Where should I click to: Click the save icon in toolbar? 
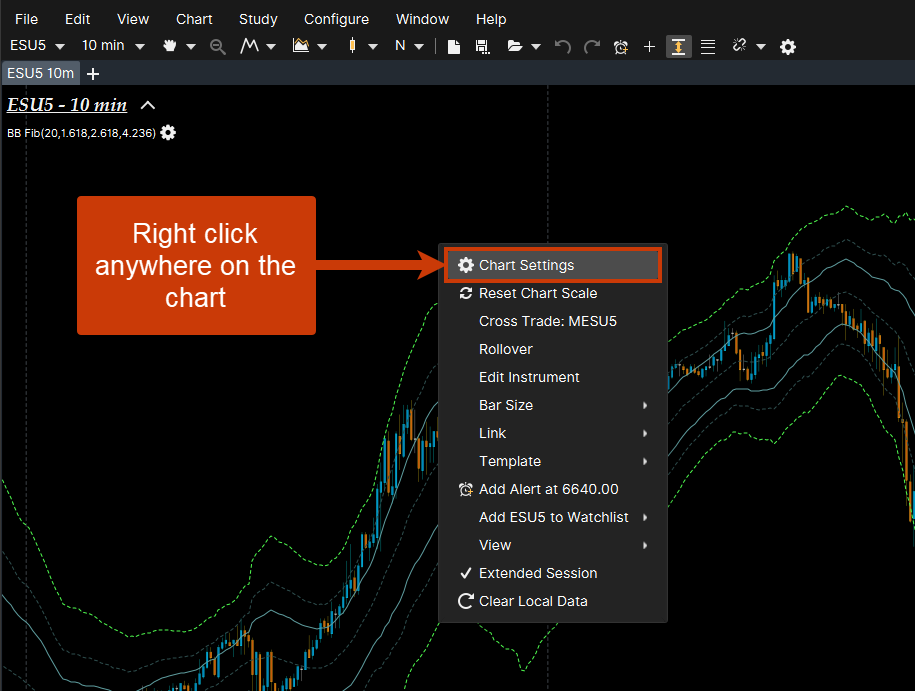[x=482, y=46]
